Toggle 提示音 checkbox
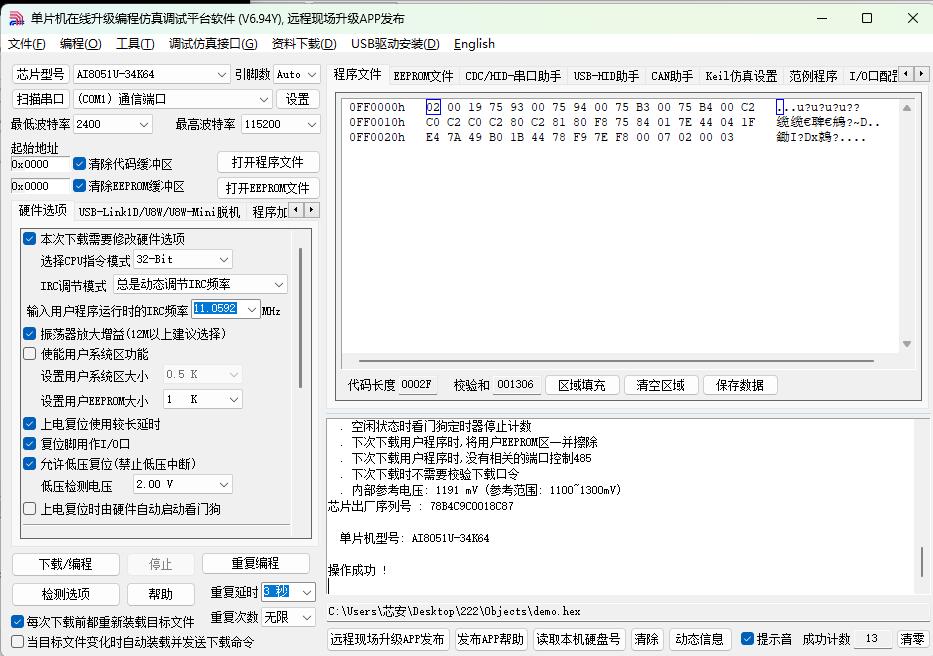Screen dimensions: 933x656 click(x=747, y=639)
